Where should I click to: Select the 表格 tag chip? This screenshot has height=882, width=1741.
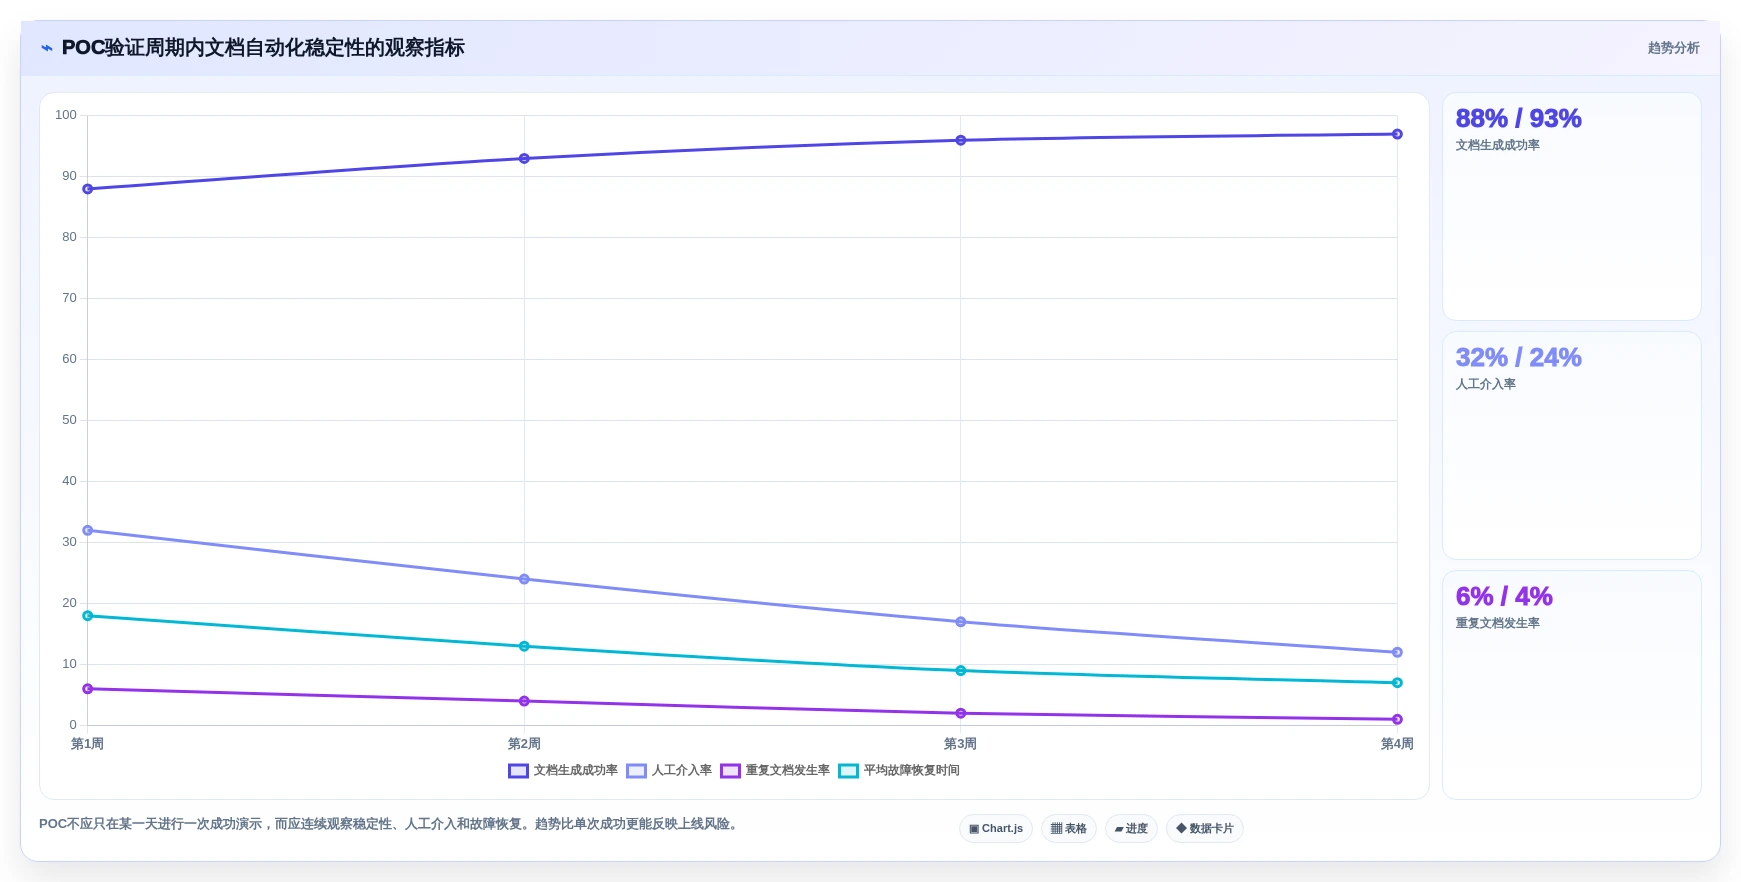(x=1069, y=828)
